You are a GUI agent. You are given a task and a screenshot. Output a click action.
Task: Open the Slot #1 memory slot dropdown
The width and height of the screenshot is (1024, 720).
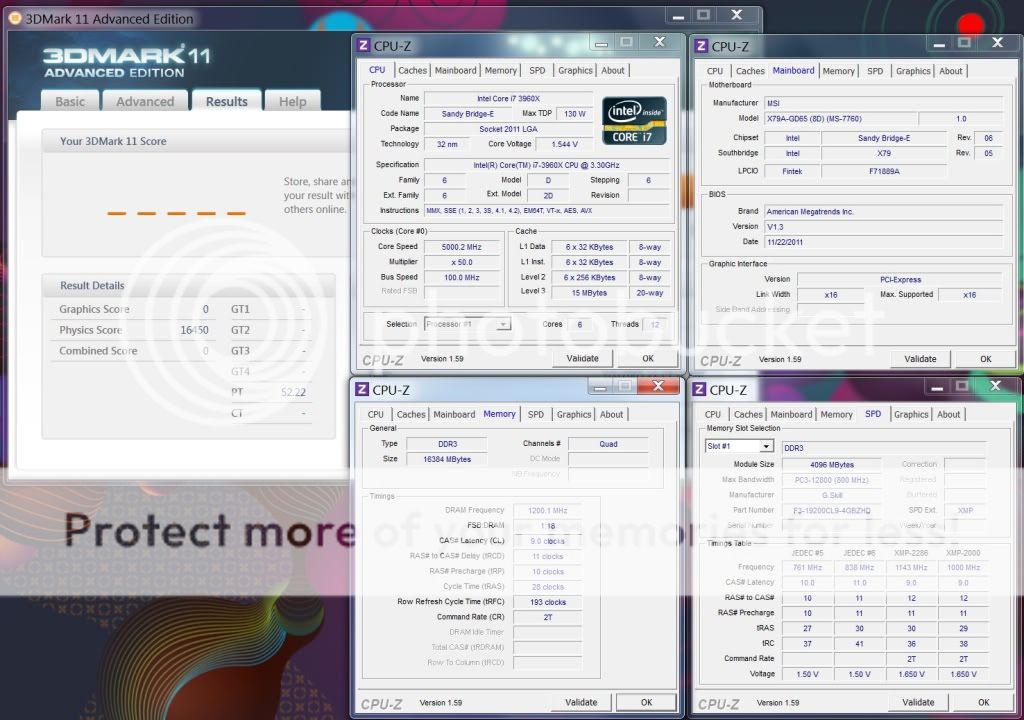(x=766, y=446)
